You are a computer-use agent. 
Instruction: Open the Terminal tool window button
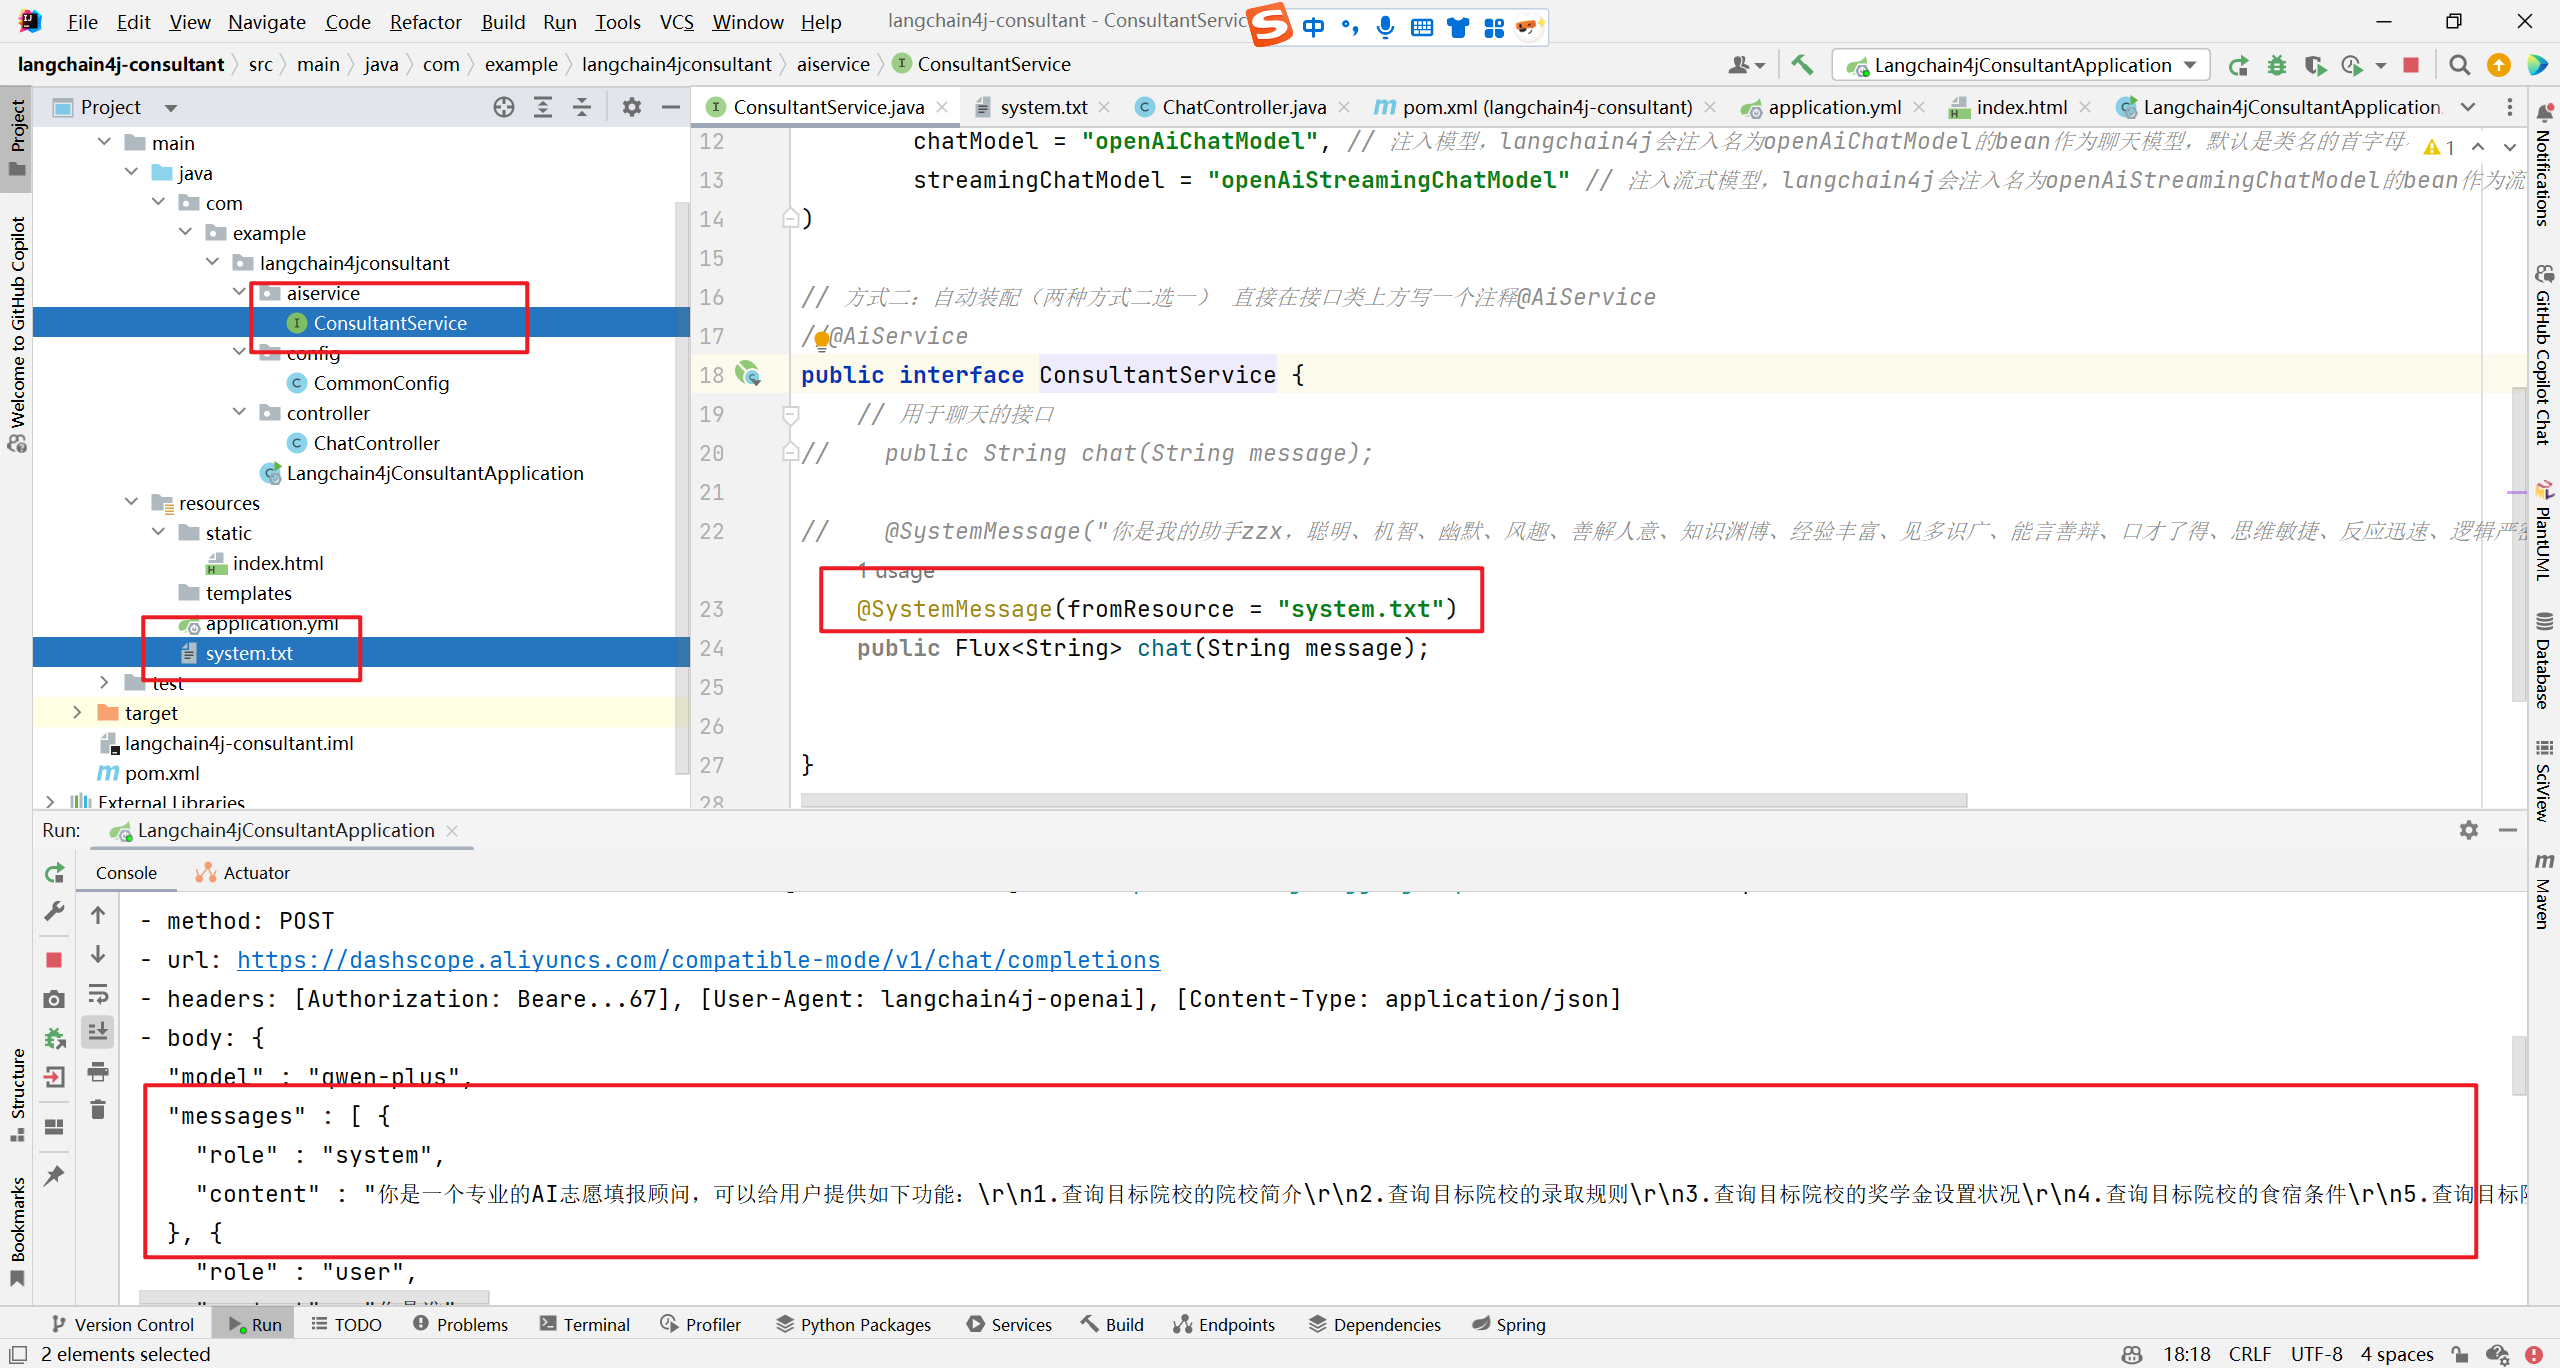pyautogui.click(x=585, y=1324)
